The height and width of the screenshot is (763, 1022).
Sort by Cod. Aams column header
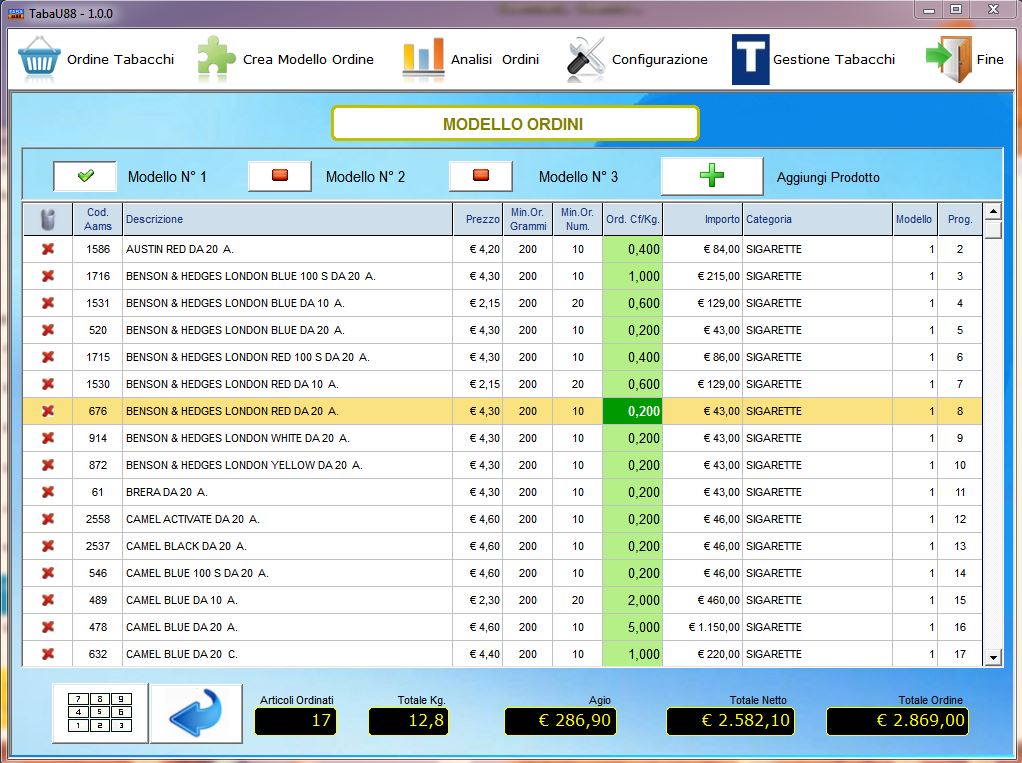click(98, 219)
